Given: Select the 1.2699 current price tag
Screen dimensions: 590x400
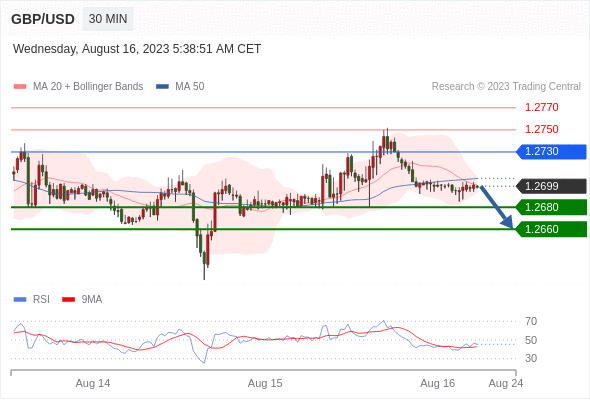Looking at the screenshot, I should pyautogui.click(x=551, y=186).
